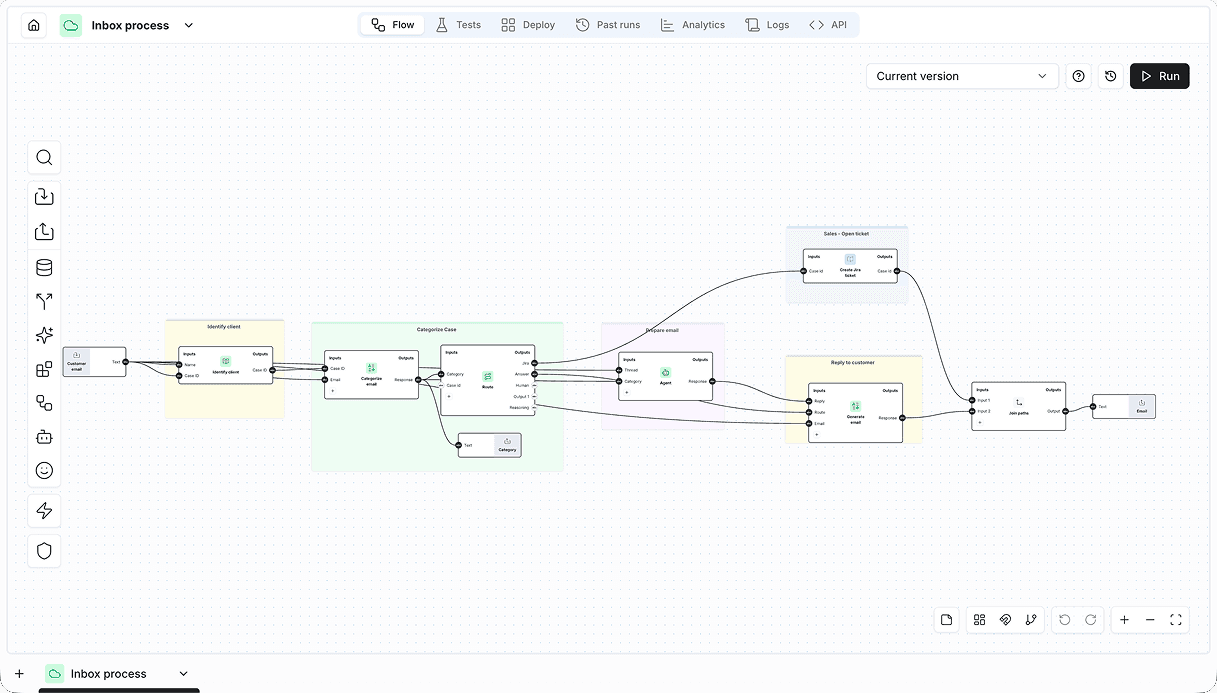1217x693 pixels.
Task: Click the Run button
Action: tap(1160, 76)
